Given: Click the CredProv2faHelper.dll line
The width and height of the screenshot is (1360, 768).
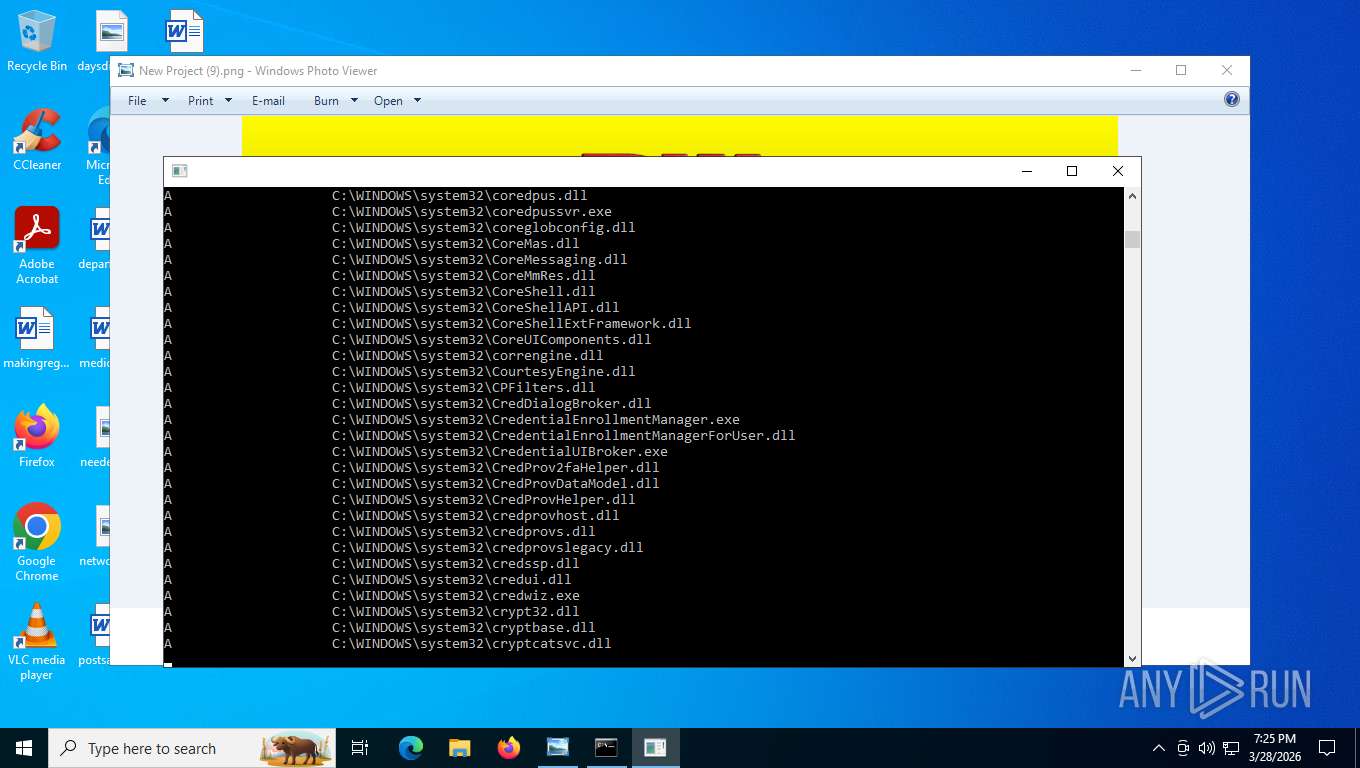Looking at the screenshot, I should tap(496, 468).
